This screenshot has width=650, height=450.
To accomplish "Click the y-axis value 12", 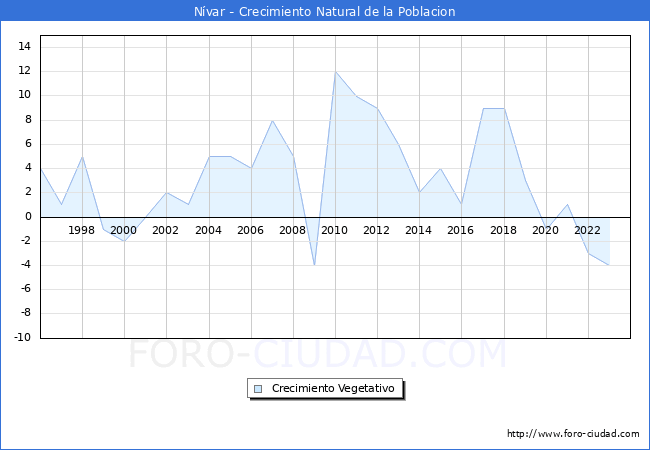I will click(24, 70).
